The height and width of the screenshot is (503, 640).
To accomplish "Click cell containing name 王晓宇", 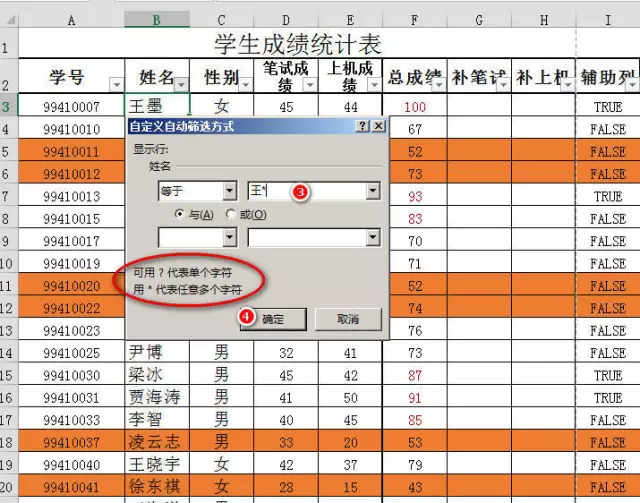I will click(157, 464).
